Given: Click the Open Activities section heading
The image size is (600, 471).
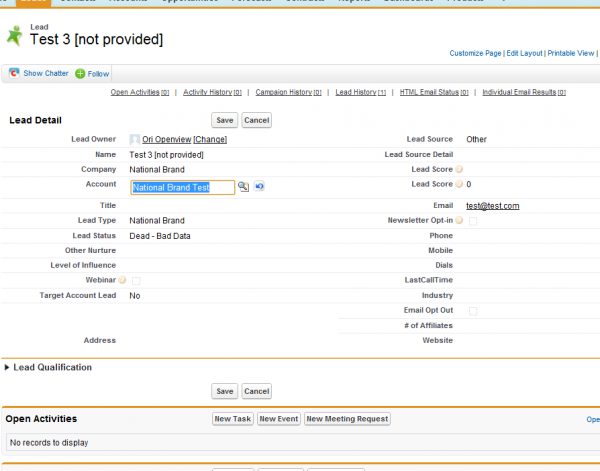Looking at the screenshot, I should [x=41, y=419].
